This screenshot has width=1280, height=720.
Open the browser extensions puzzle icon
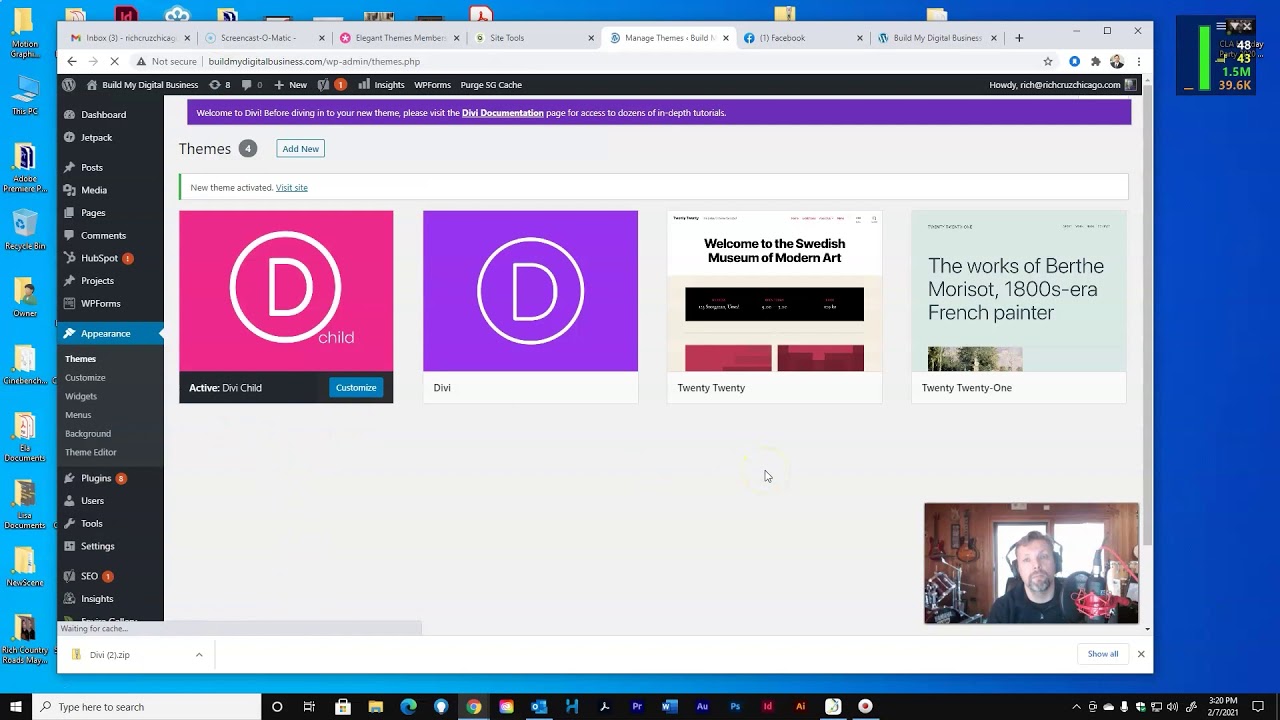1096,62
